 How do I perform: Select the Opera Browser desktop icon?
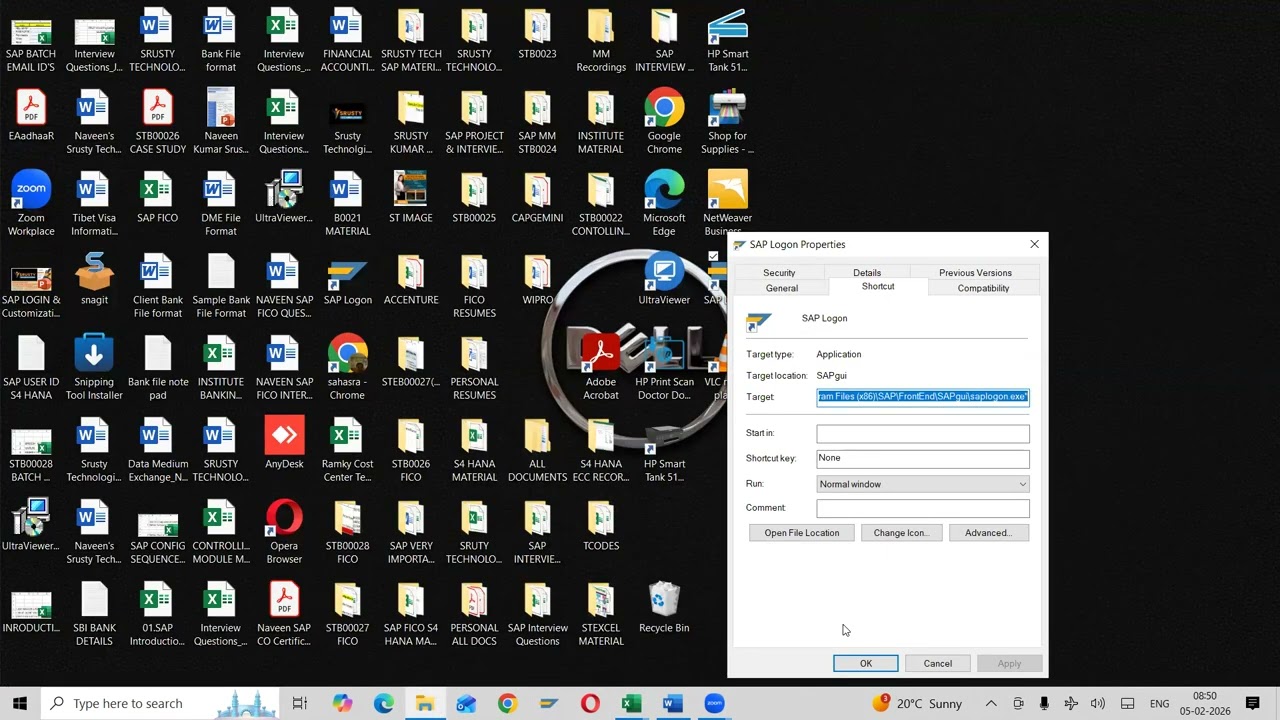click(x=284, y=533)
